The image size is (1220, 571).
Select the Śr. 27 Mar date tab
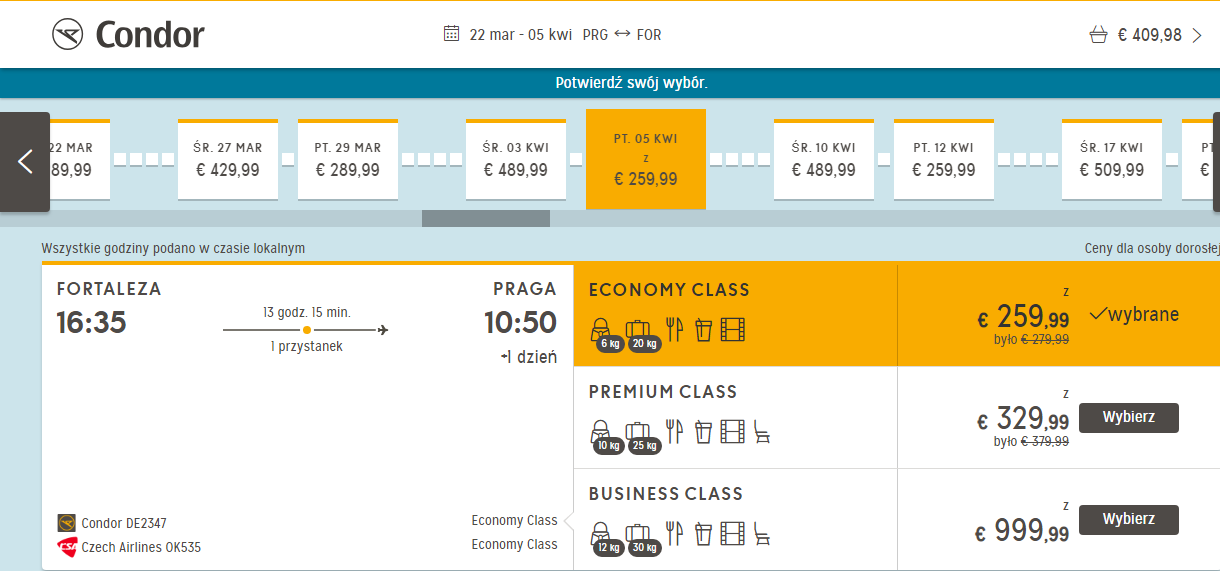(x=228, y=160)
